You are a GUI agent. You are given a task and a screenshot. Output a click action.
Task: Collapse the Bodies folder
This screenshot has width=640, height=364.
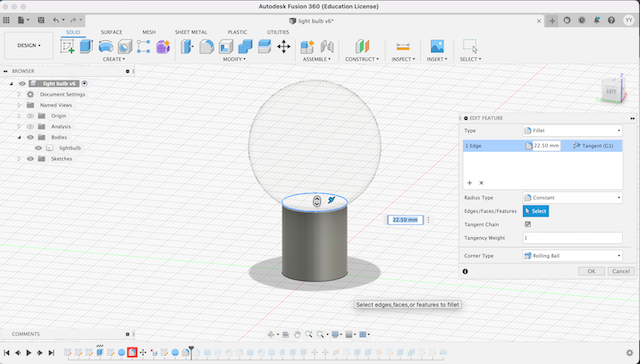click(x=19, y=138)
